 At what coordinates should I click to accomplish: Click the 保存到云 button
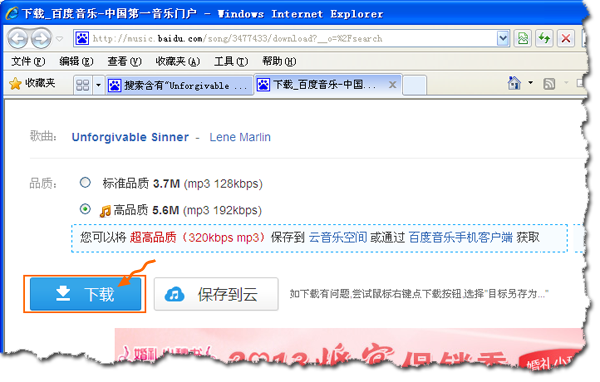coord(216,294)
